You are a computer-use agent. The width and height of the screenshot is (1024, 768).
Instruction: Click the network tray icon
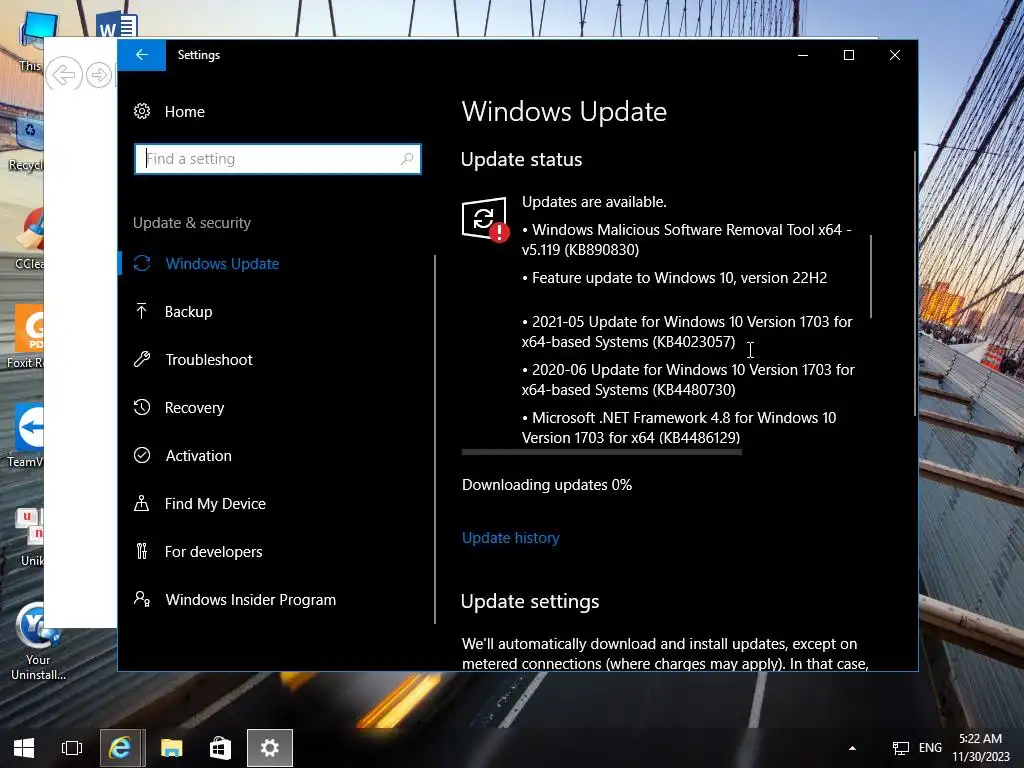[x=901, y=748]
